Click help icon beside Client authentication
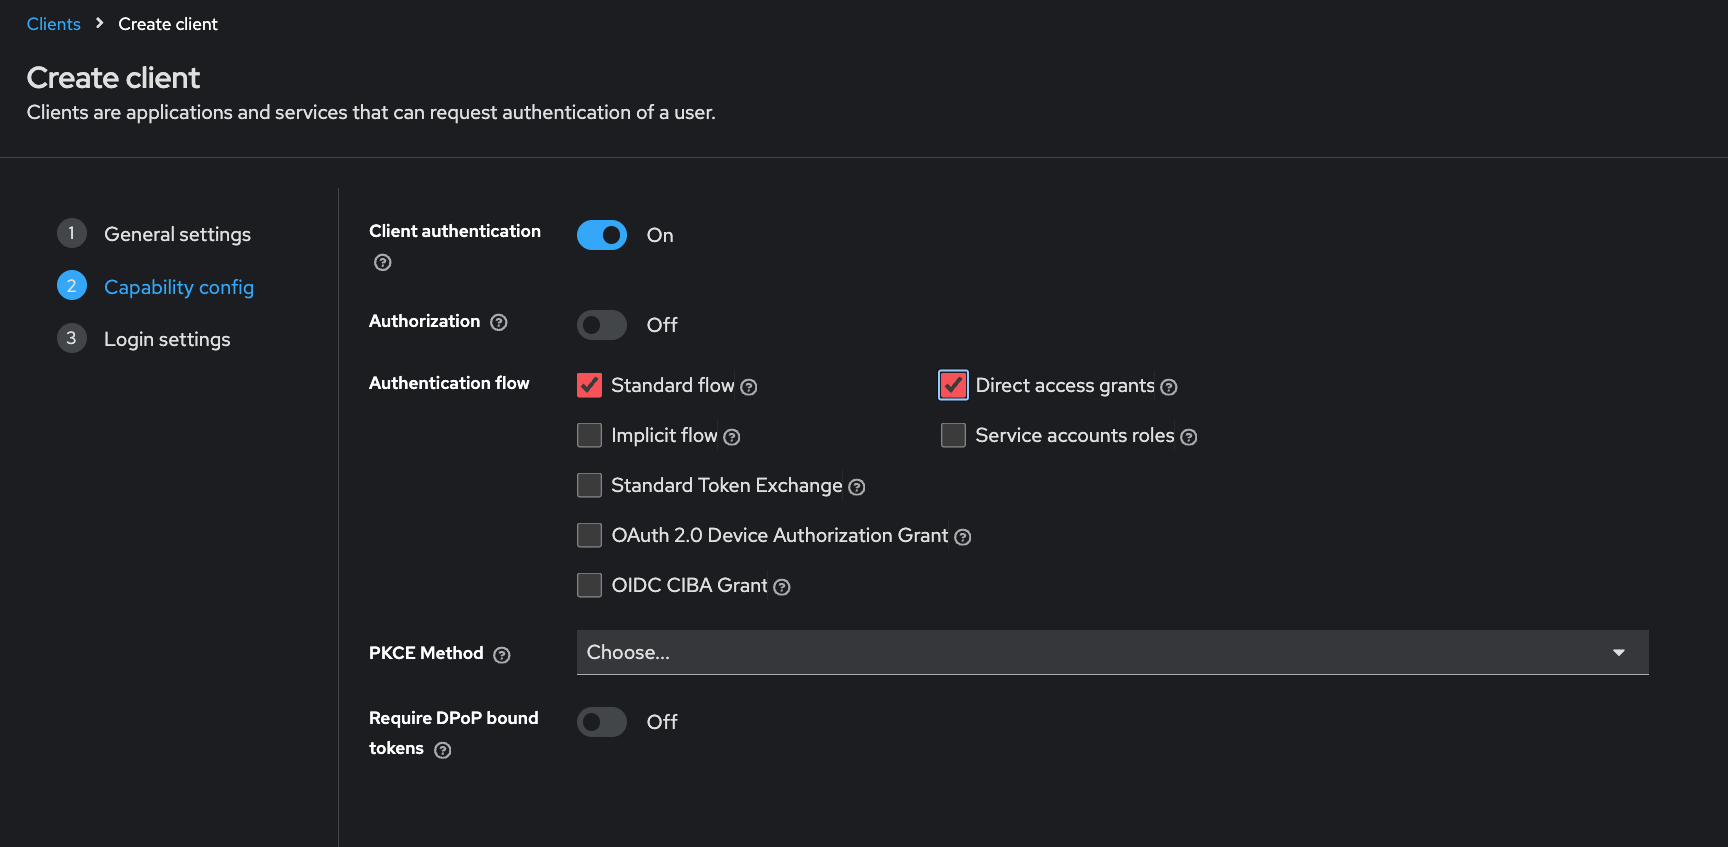Image resolution: width=1728 pixels, height=847 pixels. (382, 263)
